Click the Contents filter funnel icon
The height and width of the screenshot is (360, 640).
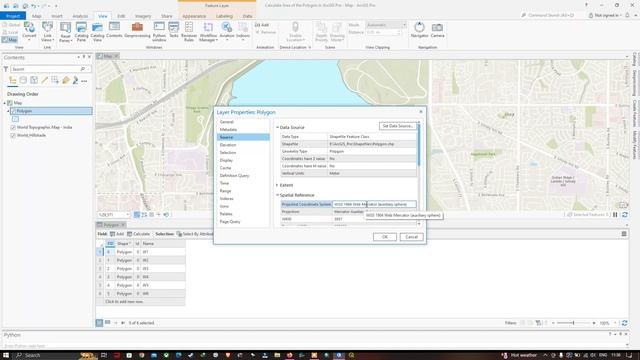point(6,69)
